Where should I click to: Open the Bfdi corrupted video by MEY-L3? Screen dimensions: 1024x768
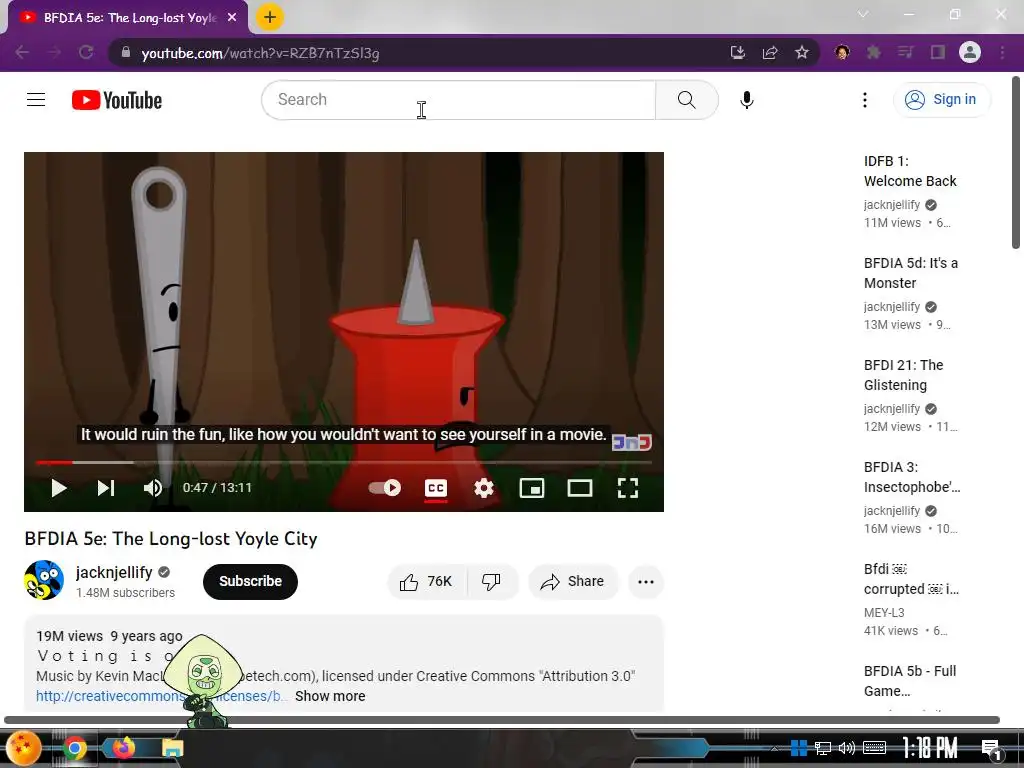click(x=911, y=579)
